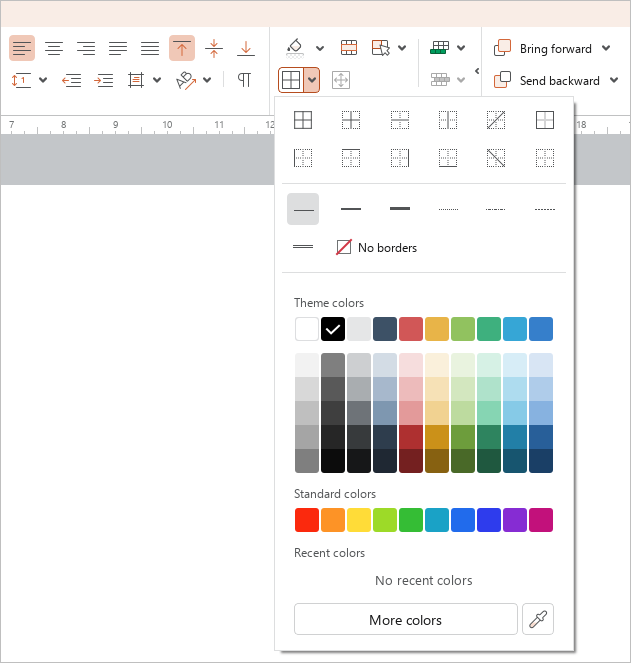Open line spacing dropdown arrow

(x=43, y=80)
